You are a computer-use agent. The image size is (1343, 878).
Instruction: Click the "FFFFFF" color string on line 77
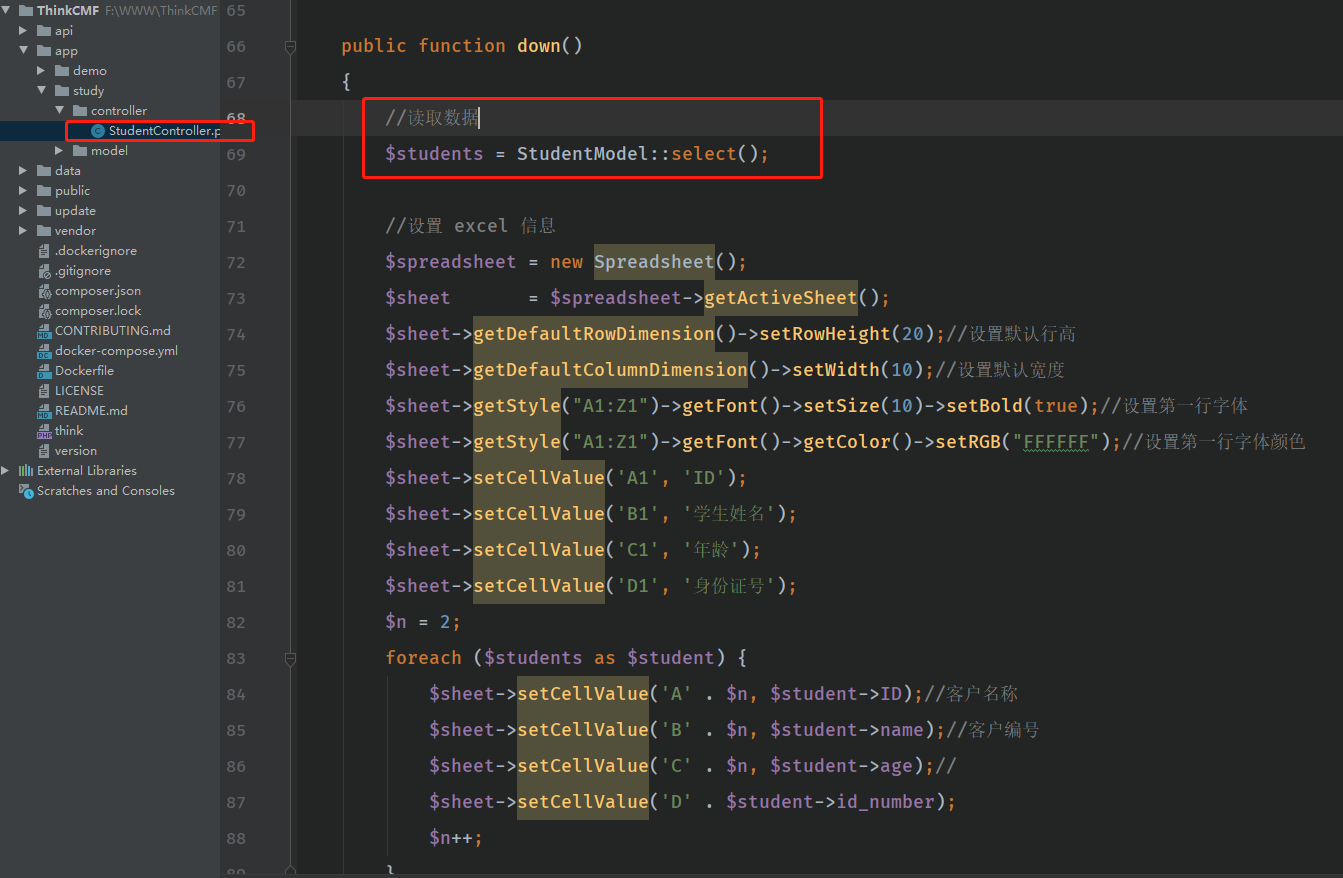pyautogui.click(x=1056, y=442)
